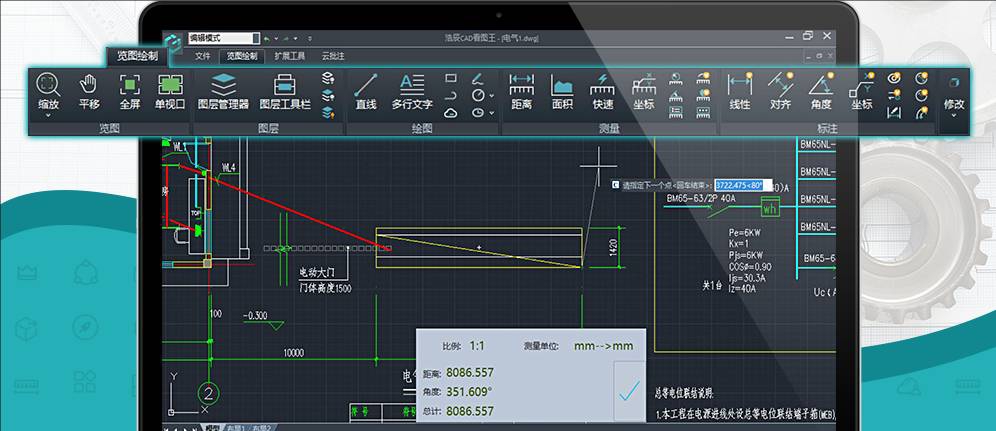Image resolution: width=996 pixels, height=431 pixels.
Task: Click the Pe=6KW parameter text
Action: click(x=744, y=233)
